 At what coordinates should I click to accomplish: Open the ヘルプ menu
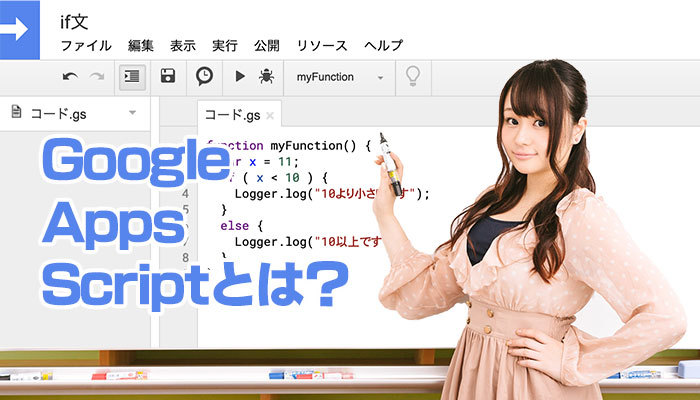tap(383, 46)
